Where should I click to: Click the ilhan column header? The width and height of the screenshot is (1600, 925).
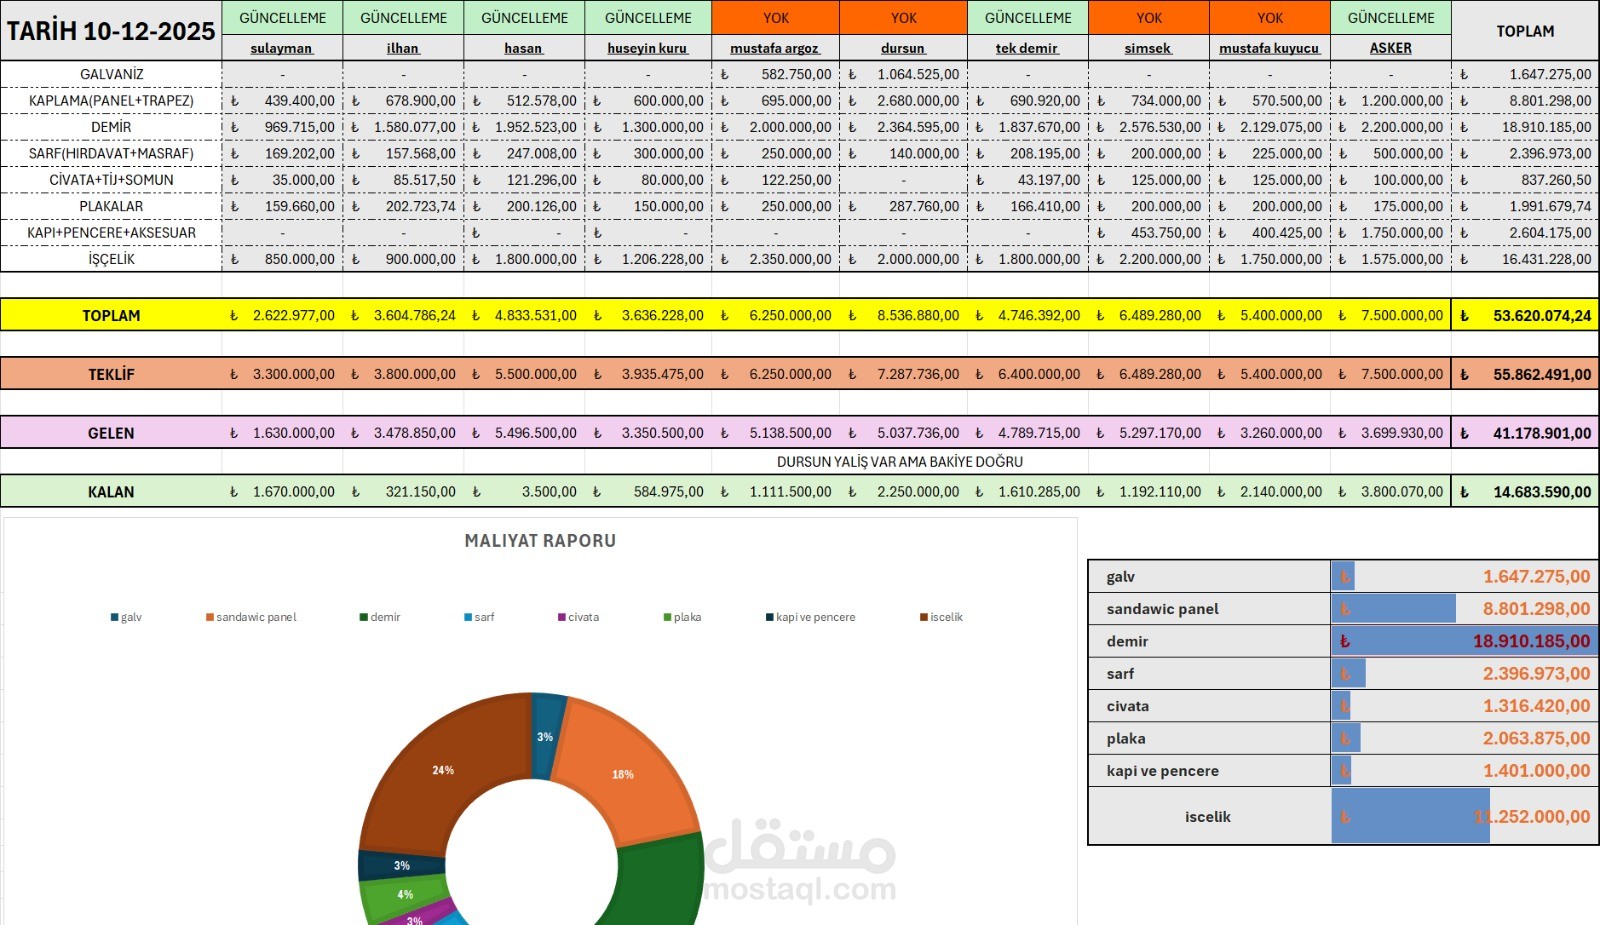[403, 48]
